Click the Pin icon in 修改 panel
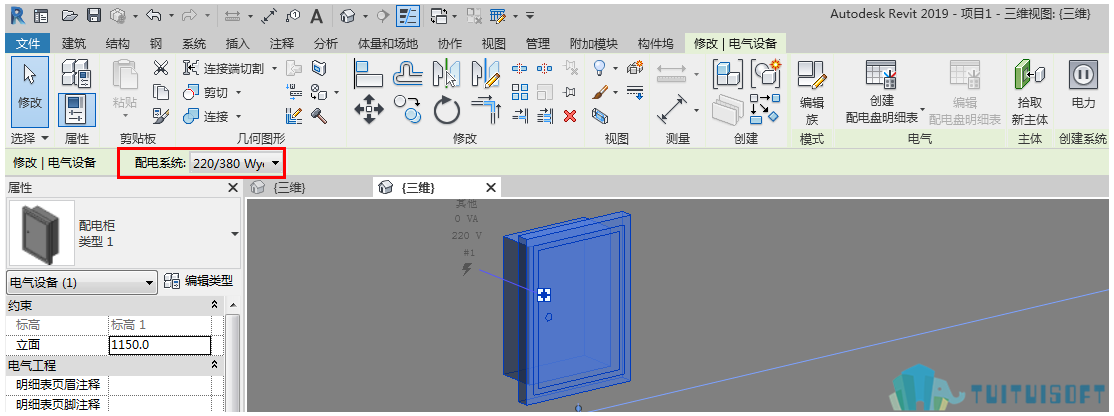This screenshot has height=416, width=1114. click(x=569, y=92)
